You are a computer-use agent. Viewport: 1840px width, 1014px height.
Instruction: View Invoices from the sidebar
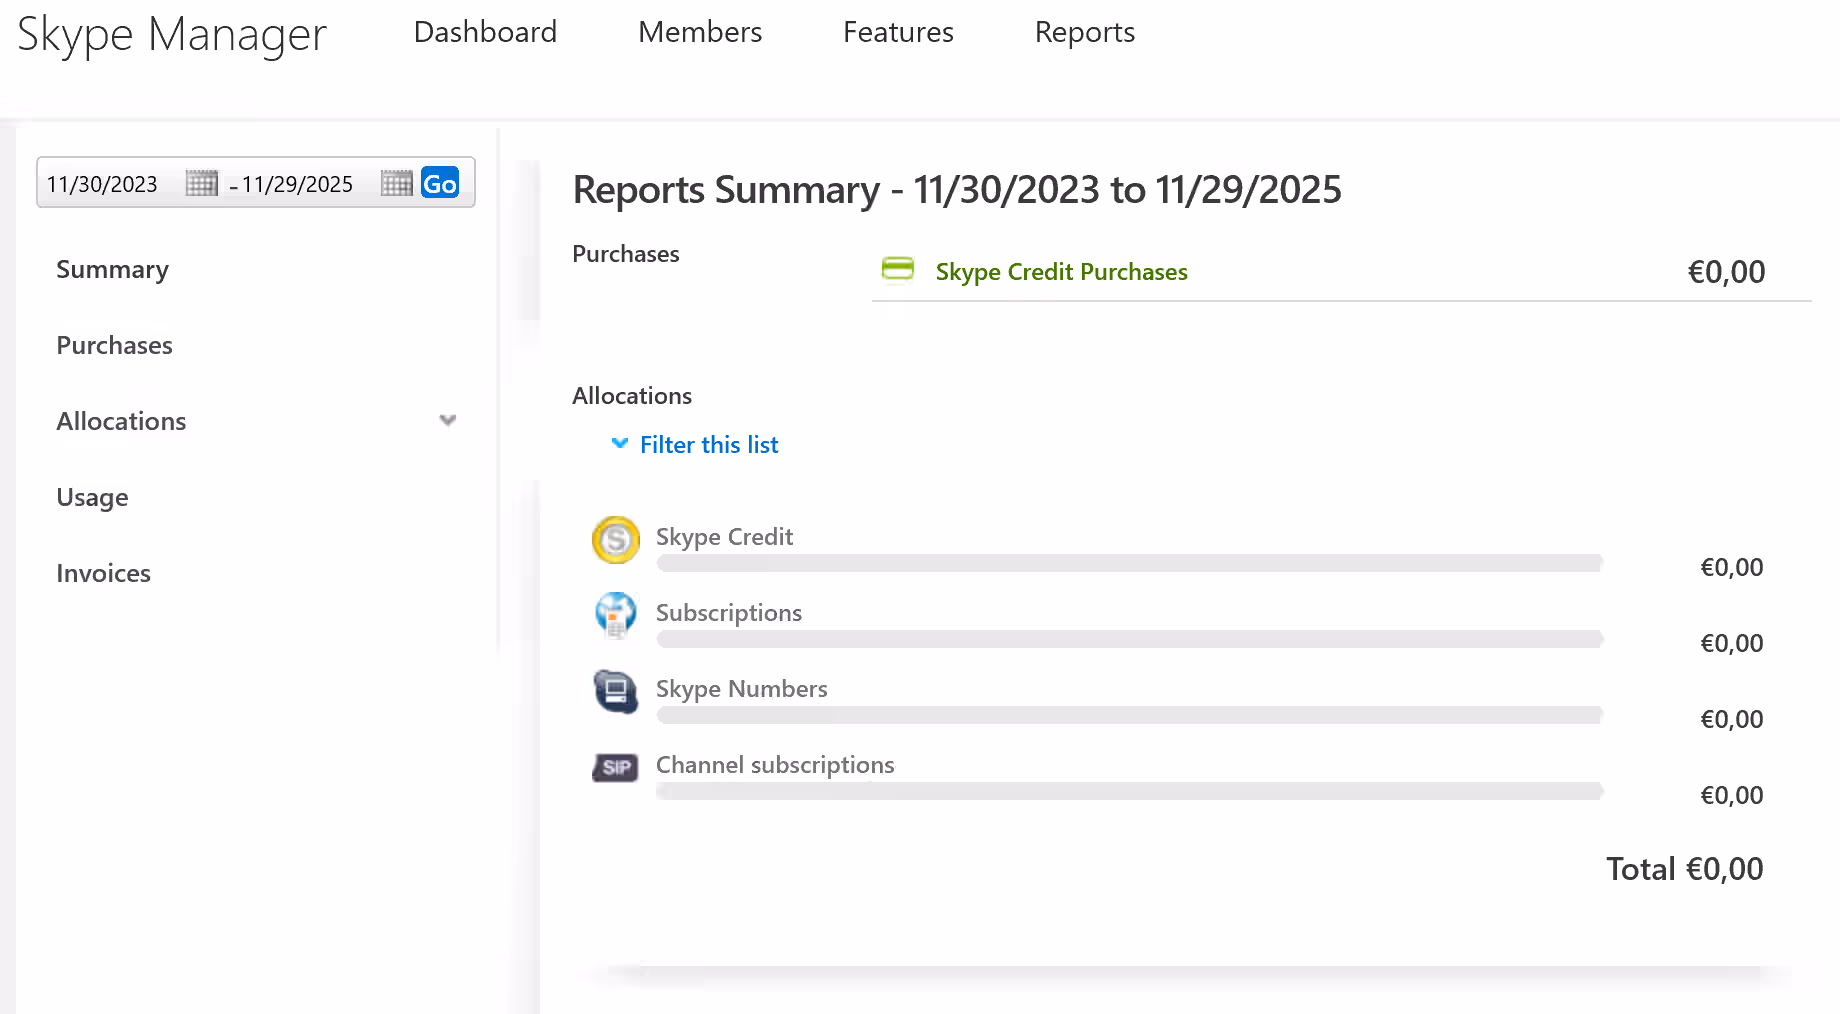click(103, 573)
